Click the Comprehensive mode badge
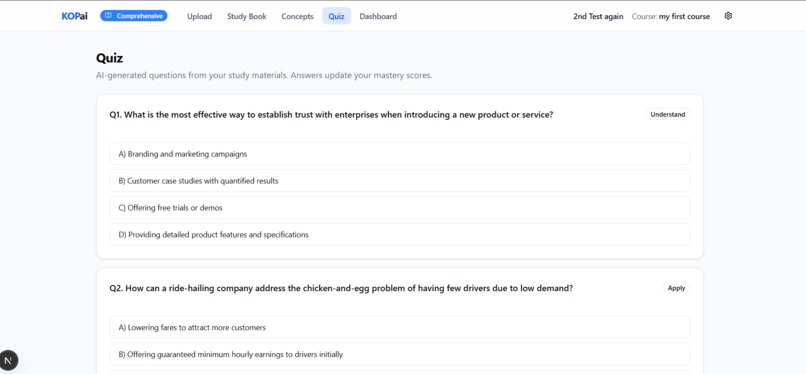 (x=134, y=16)
